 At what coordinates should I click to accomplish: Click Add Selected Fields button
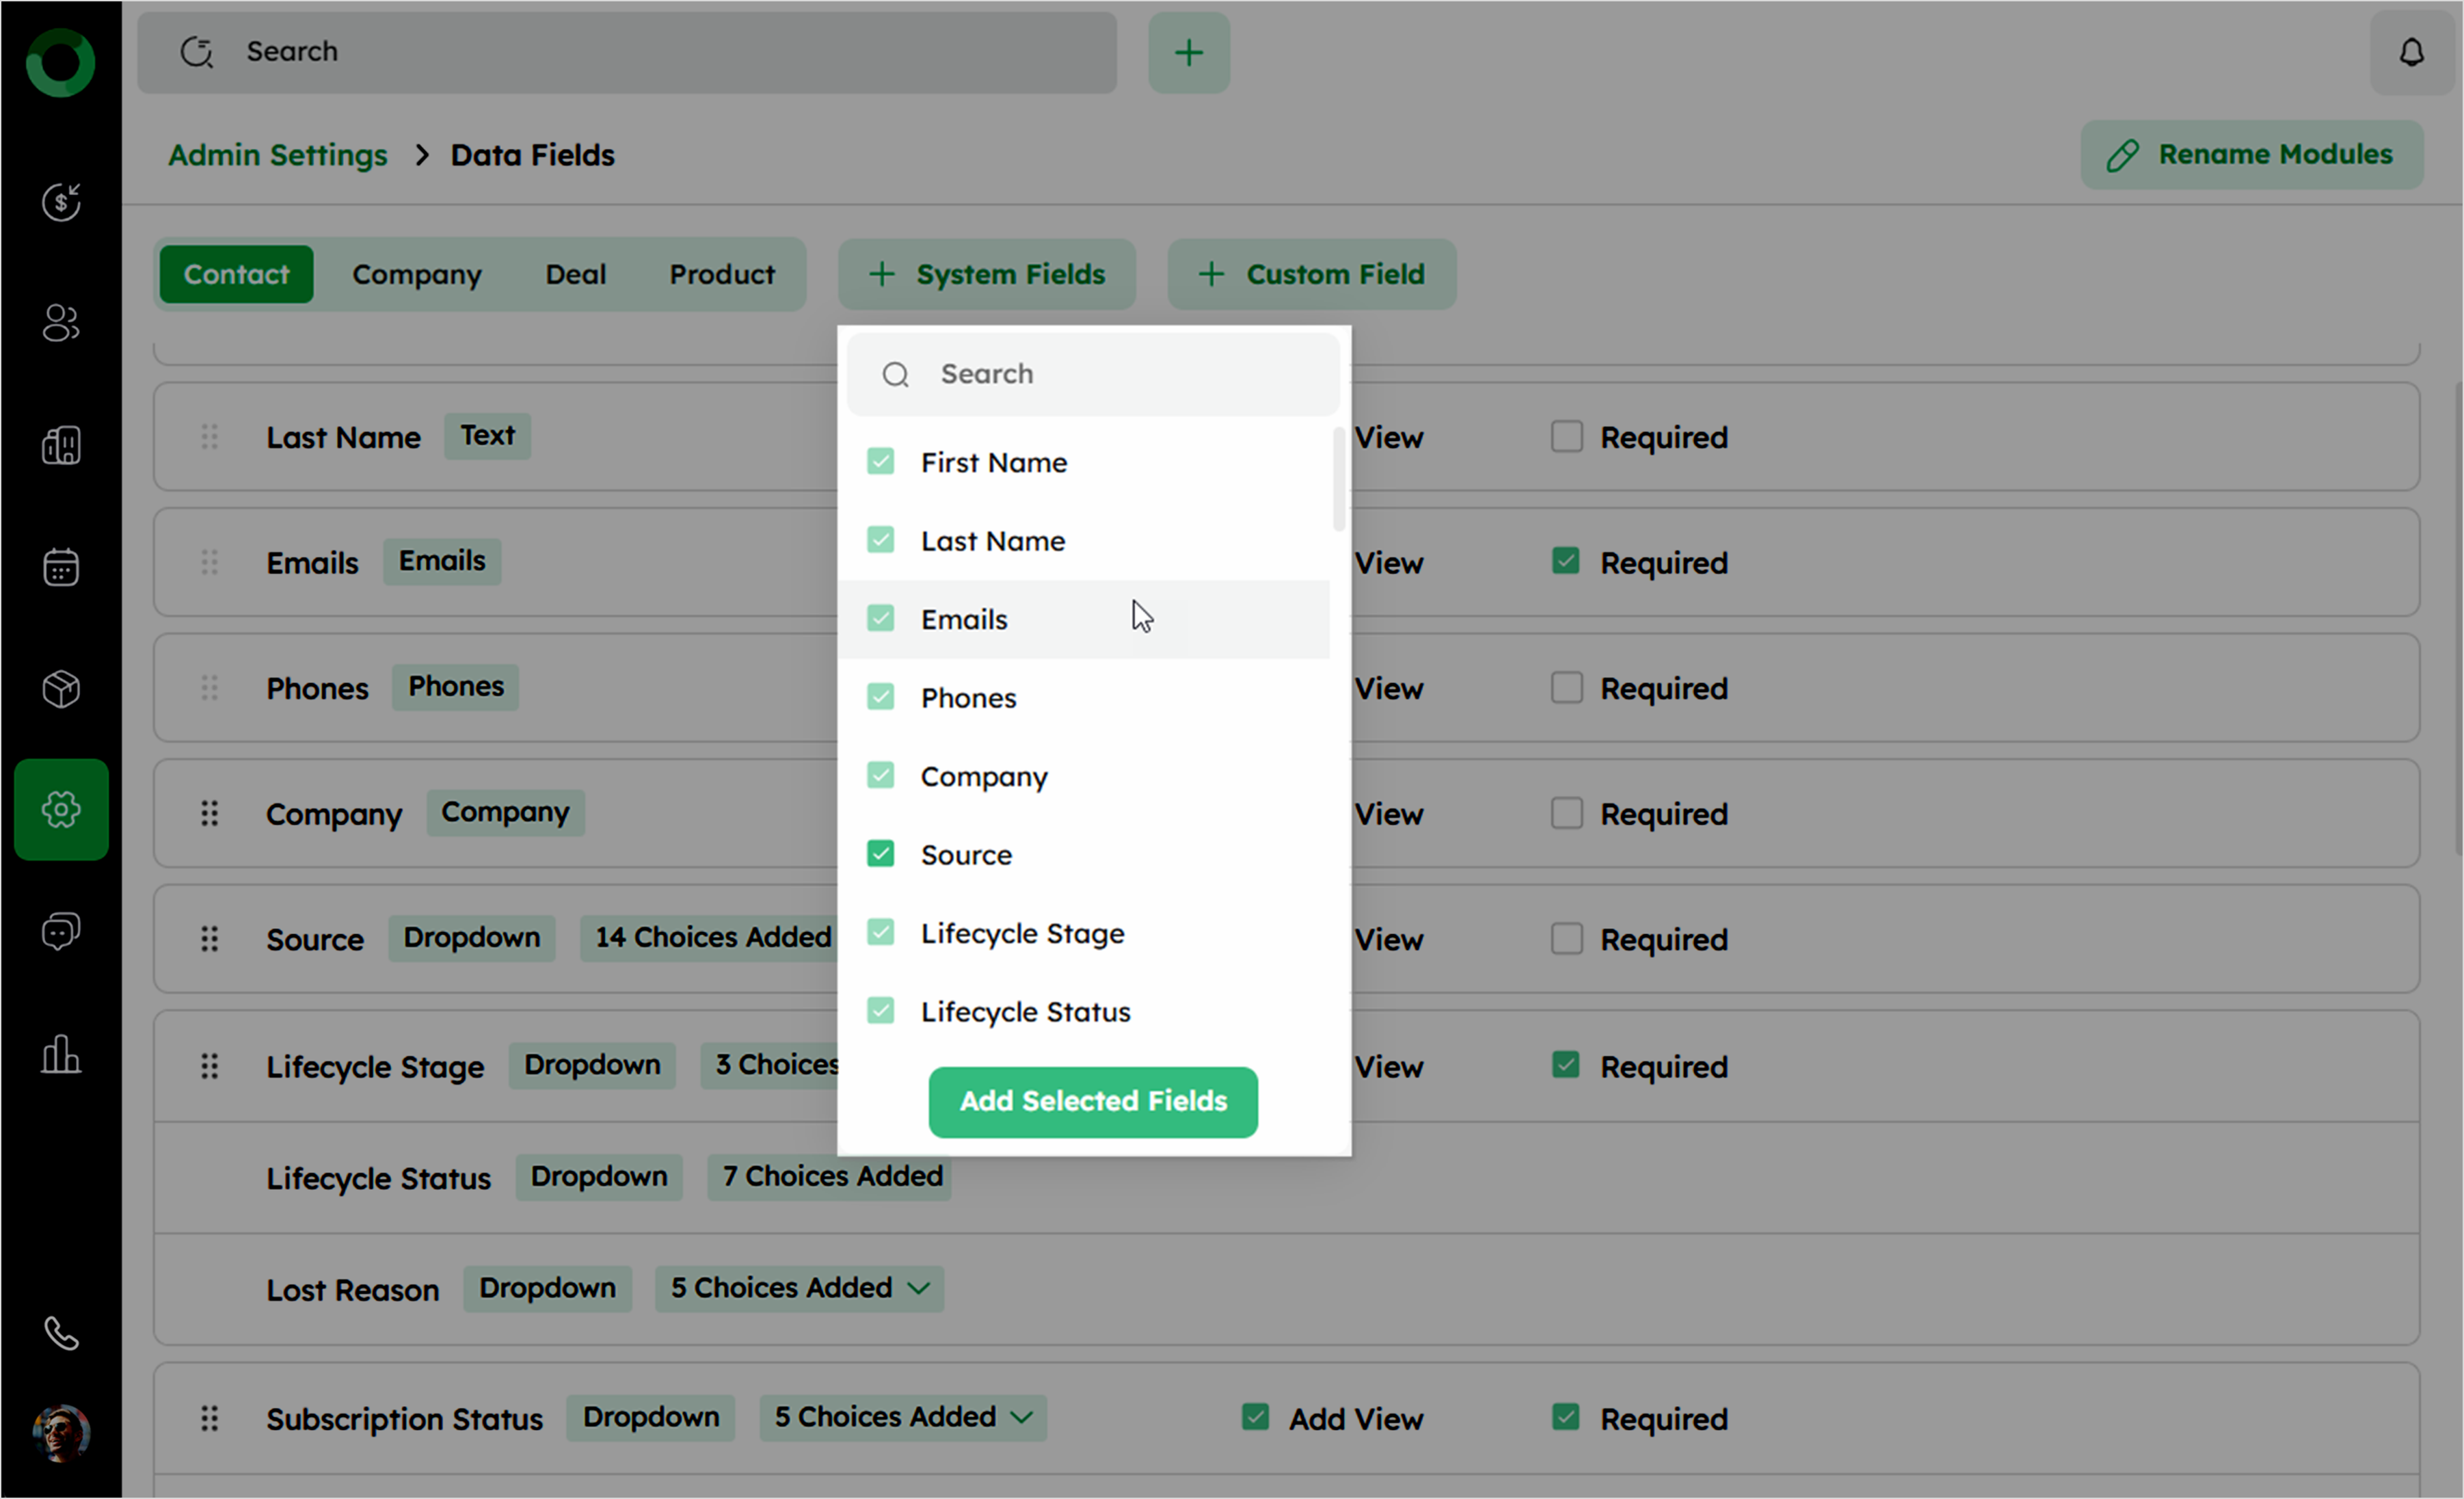(x=1092, y=1101)
